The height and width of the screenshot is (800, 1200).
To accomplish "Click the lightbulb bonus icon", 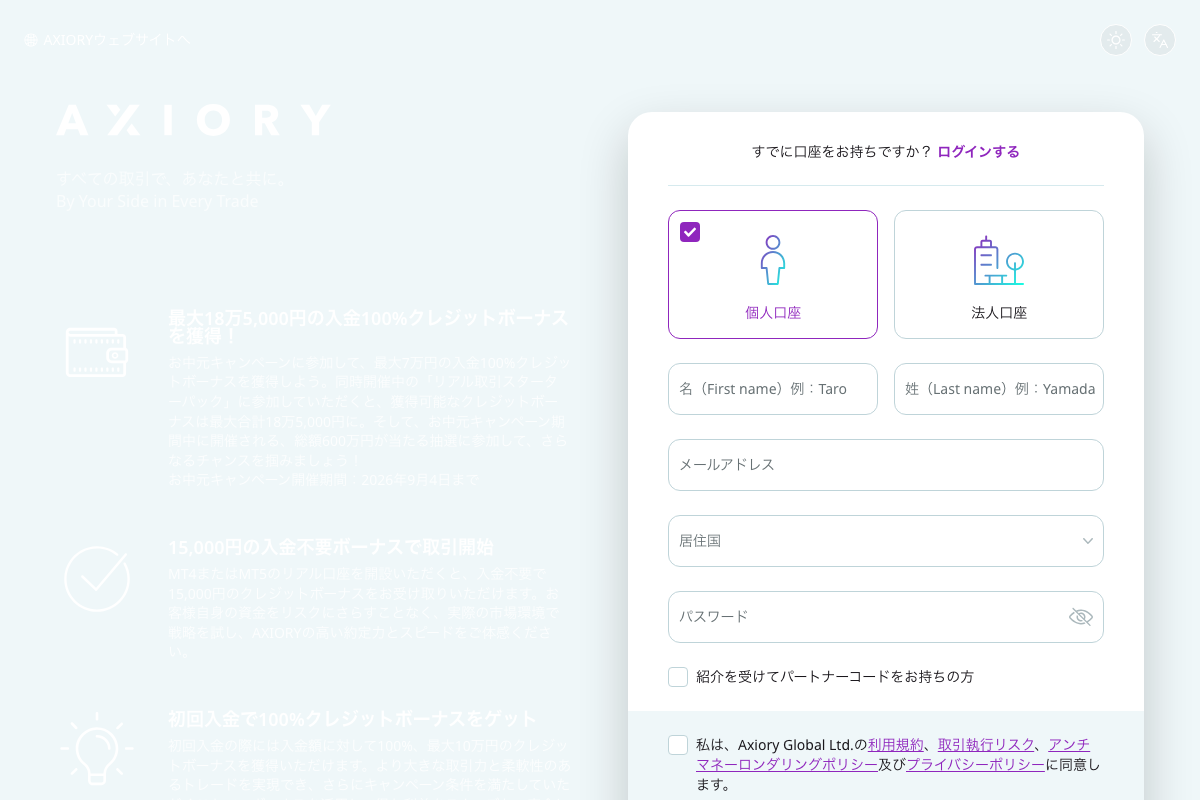I will [x=96, y=748].
